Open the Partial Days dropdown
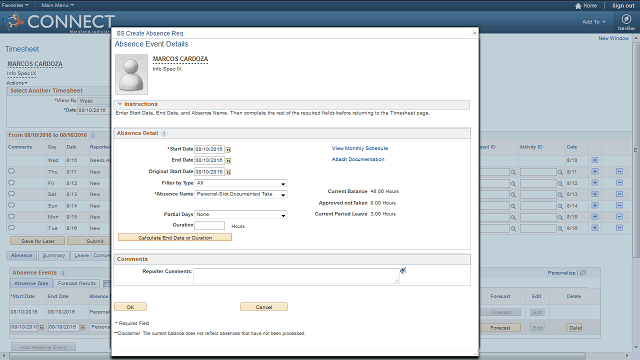 (x=241, y=215)
